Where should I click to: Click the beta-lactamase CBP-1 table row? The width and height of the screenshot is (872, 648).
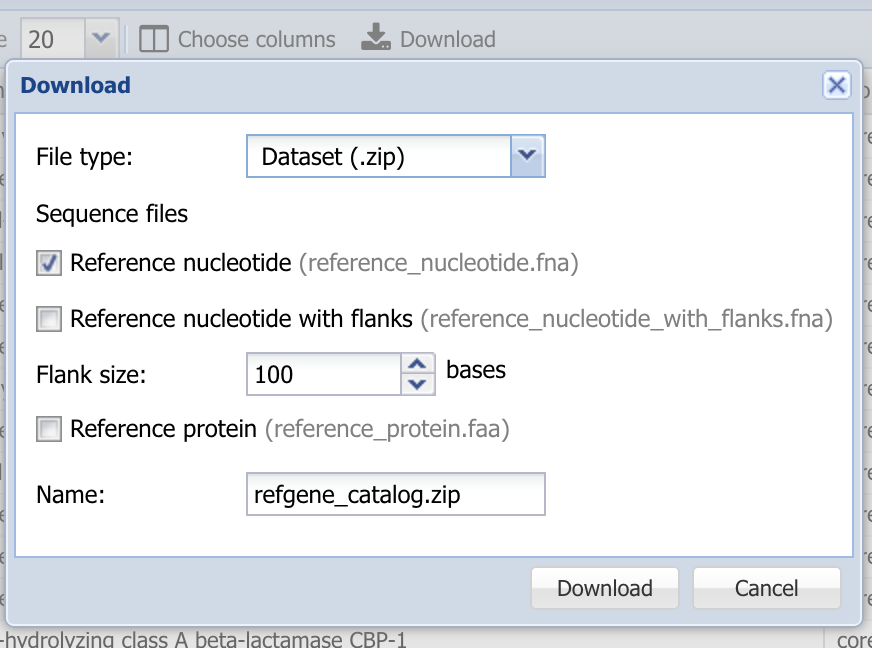click(412, 640)
